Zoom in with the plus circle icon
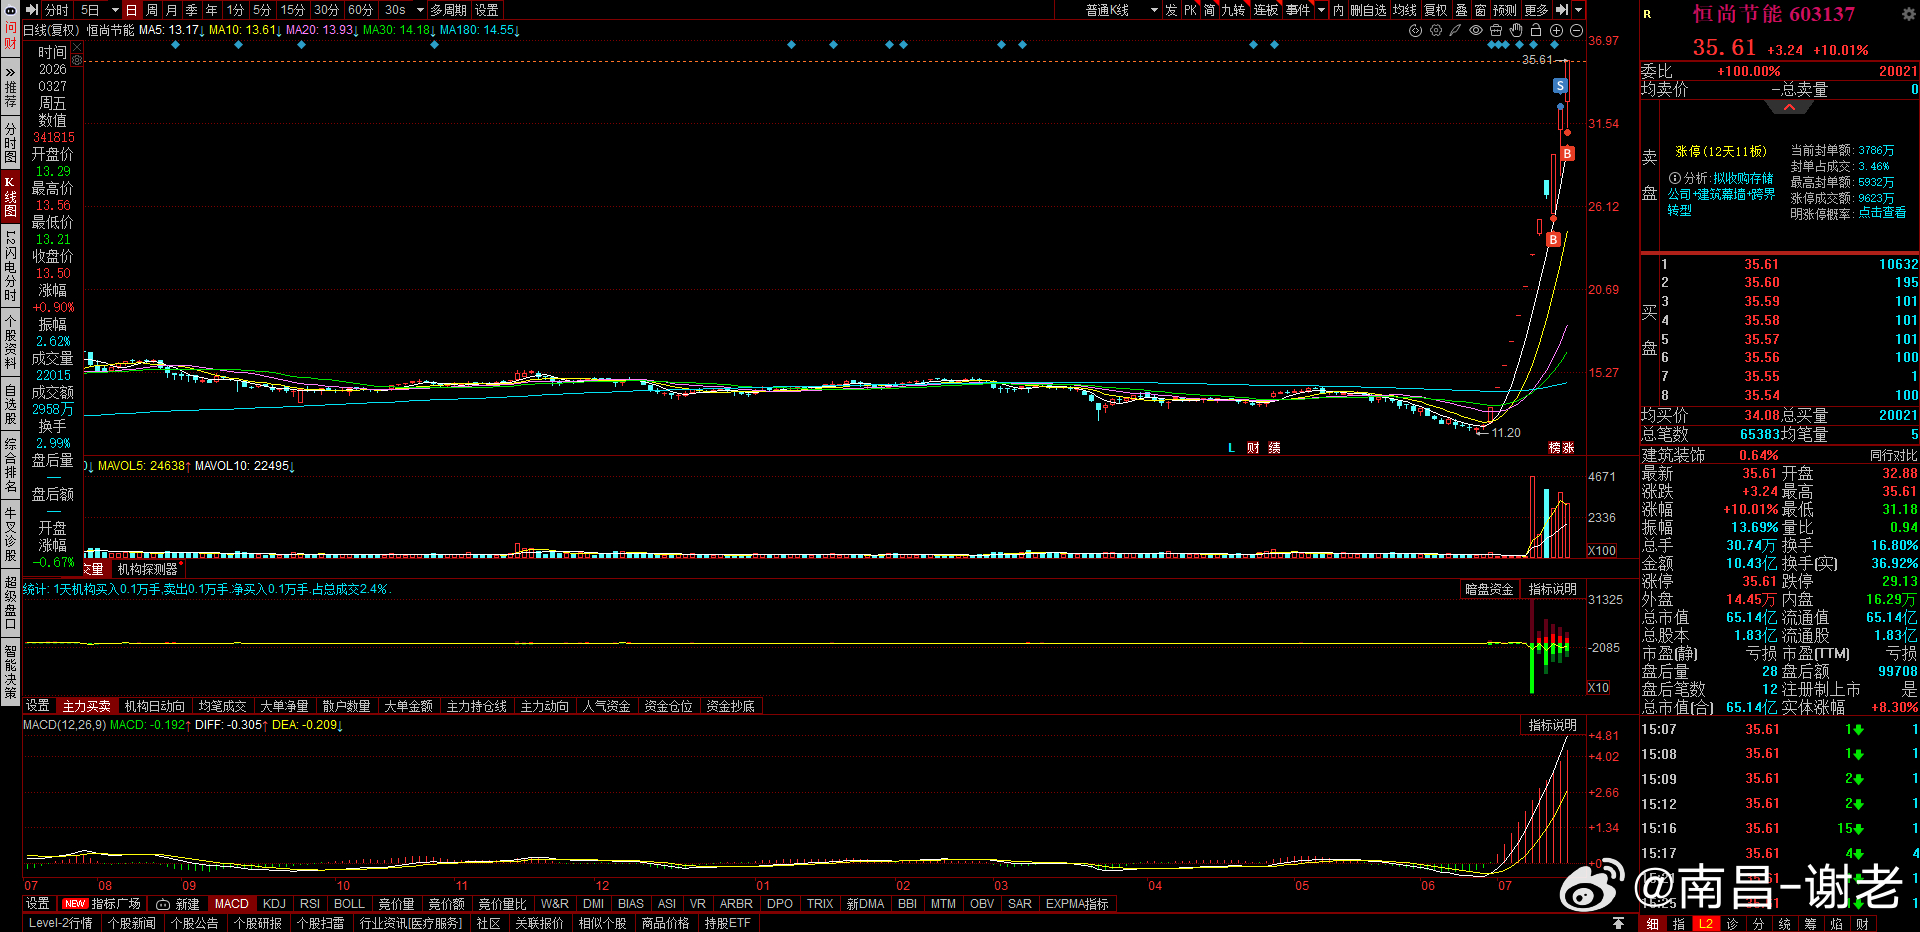This screenshot has height=932, width=1920. 1556,30
